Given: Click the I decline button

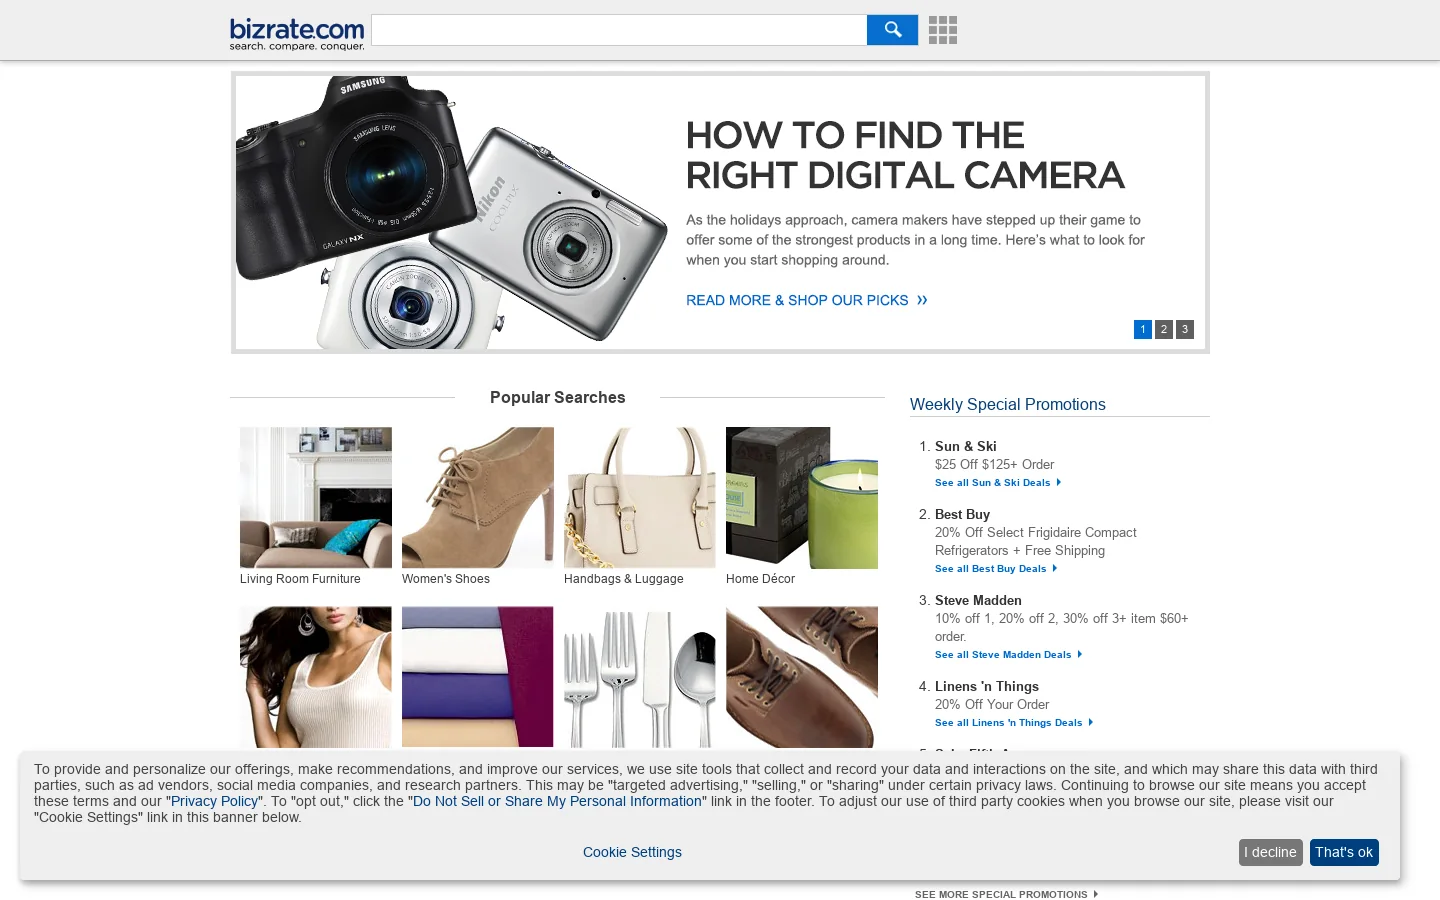Looking at the screenshot, I should [x=1270, y=852].
